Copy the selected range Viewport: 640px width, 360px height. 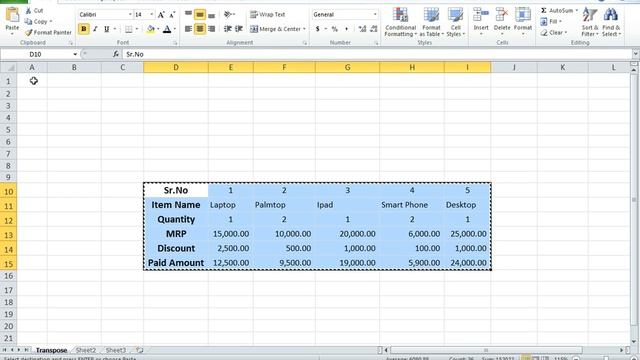click(x=38, y=21)
